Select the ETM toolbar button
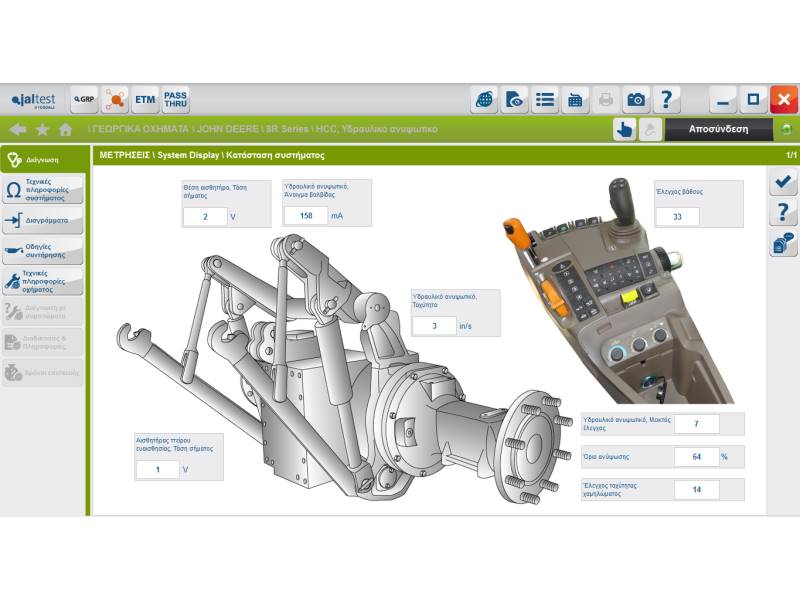The width and height of the screenshot is (800, 600). tap(145, 100)
